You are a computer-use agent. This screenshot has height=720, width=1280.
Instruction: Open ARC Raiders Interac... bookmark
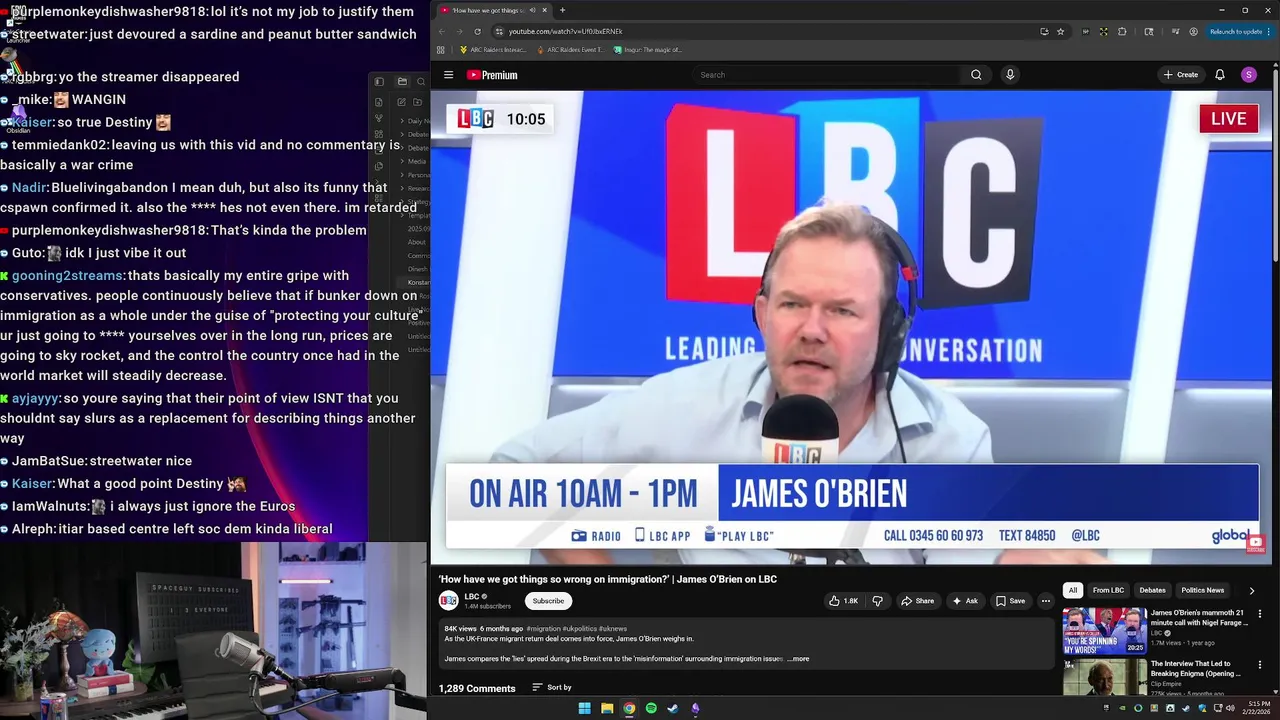tap(492, 50)
